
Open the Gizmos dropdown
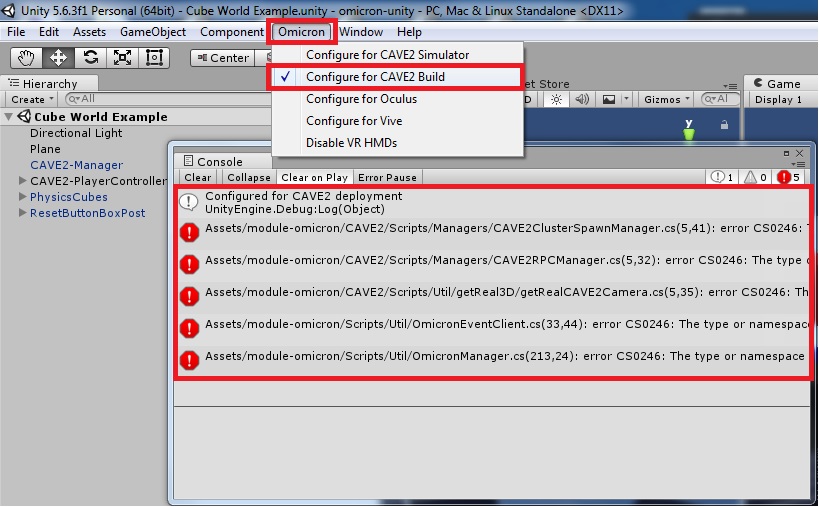coord(666,99)
